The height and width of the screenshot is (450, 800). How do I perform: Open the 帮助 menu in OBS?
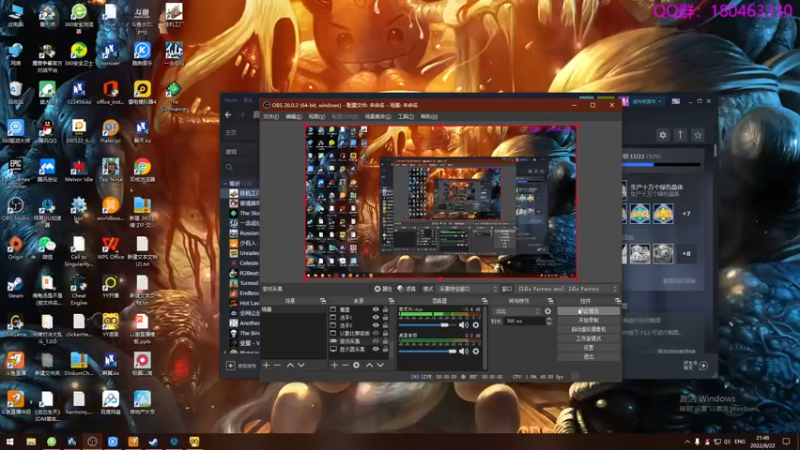tap(429, 117)
